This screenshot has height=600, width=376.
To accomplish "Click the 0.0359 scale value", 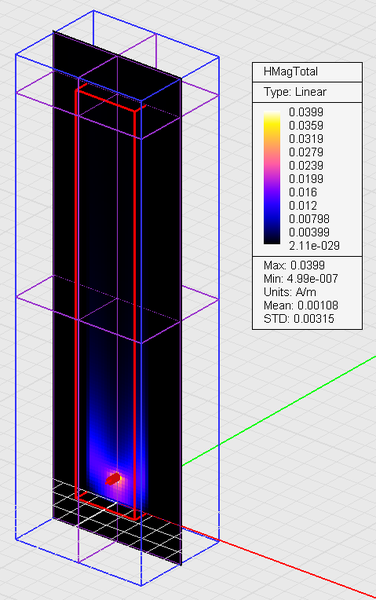I will (306, 126).
